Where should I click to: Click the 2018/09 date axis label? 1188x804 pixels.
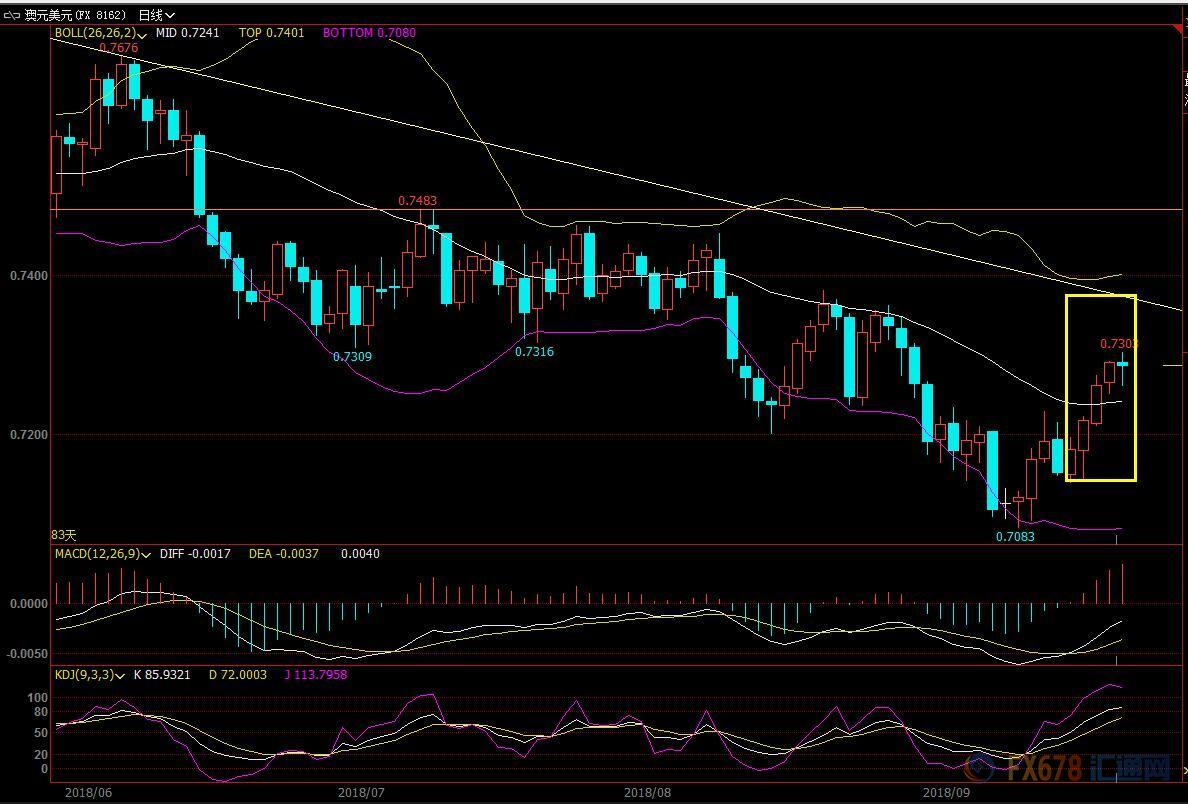click(946, 793)
